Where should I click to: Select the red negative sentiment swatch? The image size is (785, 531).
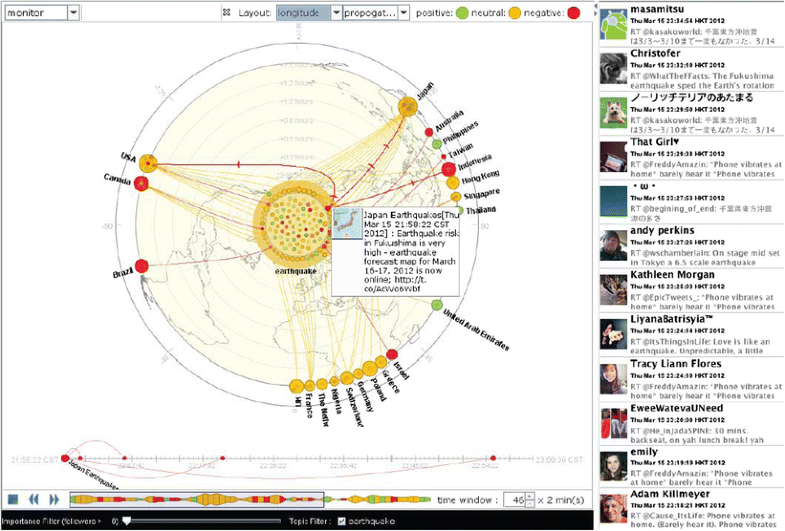point(574,13)
